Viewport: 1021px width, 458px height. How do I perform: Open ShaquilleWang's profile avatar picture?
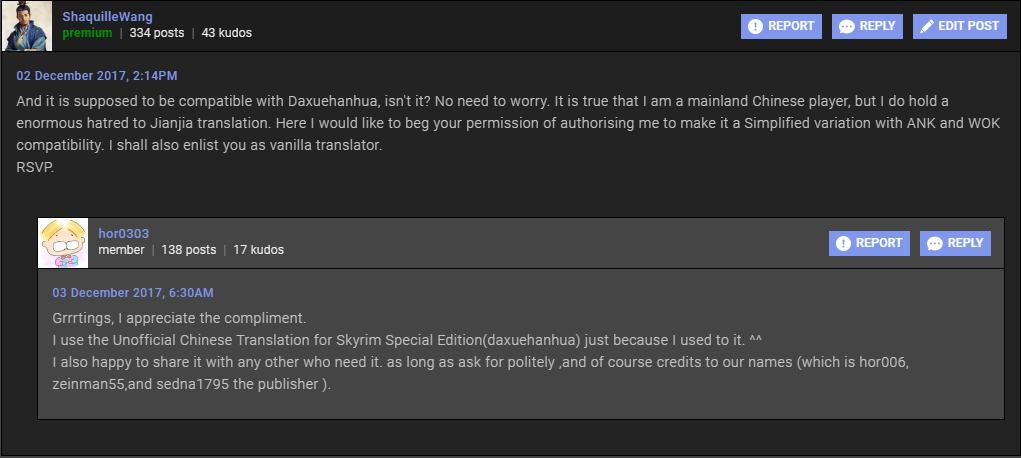28,26
